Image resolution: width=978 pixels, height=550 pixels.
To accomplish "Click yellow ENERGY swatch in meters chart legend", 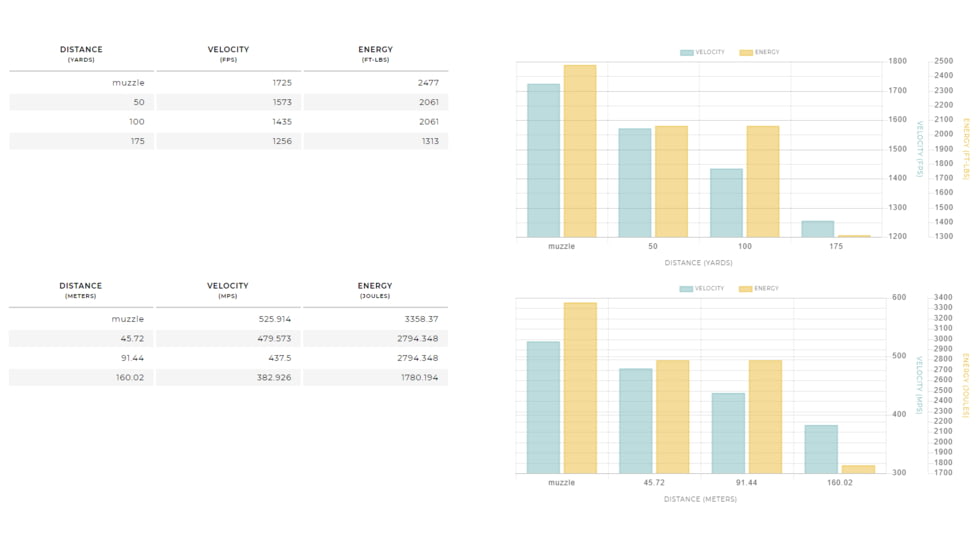I will click(745, 289).
